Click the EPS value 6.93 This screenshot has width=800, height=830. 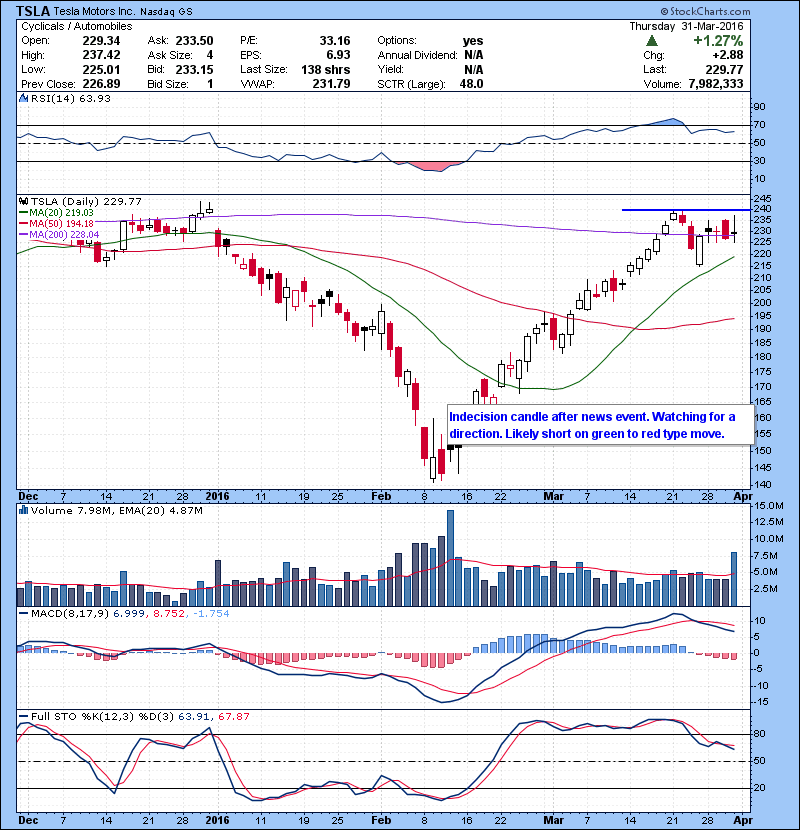point(338,55)
